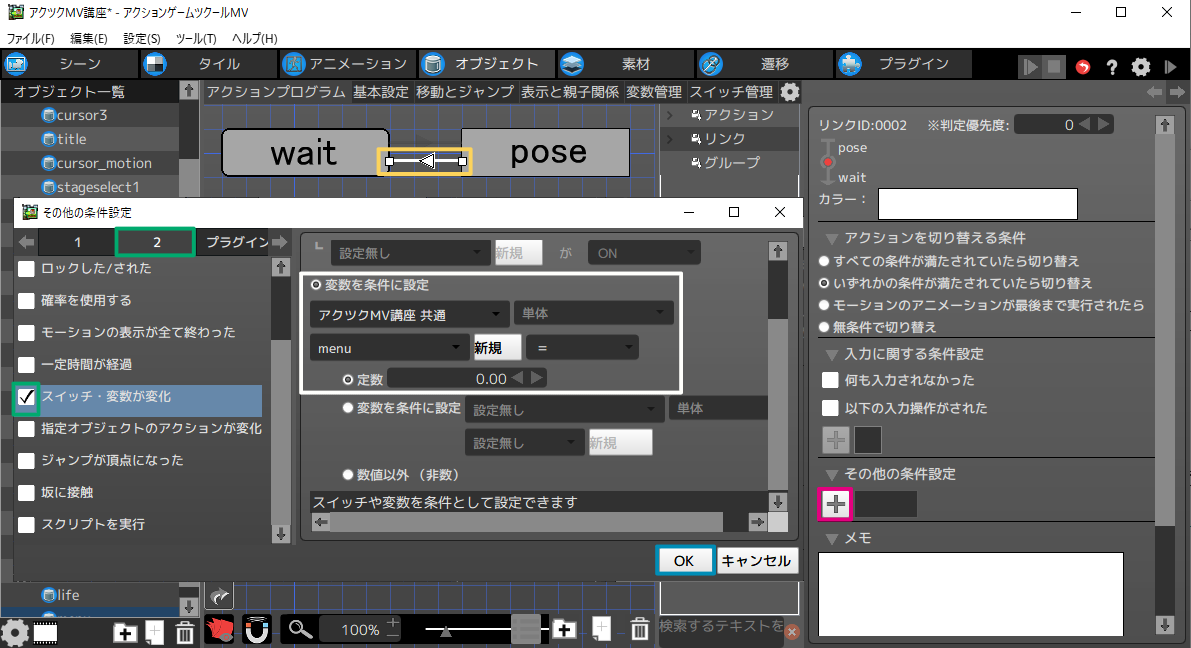Image resolution: width=1191 pixels, height=648 pixels.
Task: Open the アクツクMV講座 共通 dropdown
Action: [x=408, y=314]
